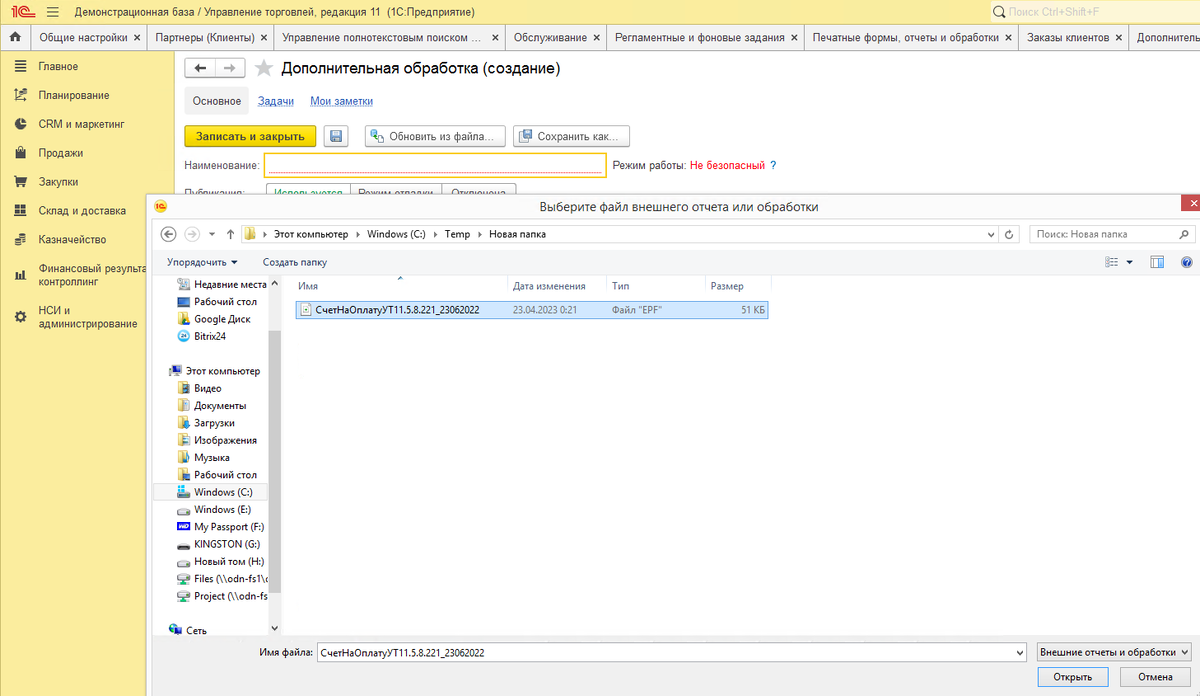Open Финансовый результат и контроллинг section
The width and height of the screenshot is (1200, 696).
coord(92,275)
